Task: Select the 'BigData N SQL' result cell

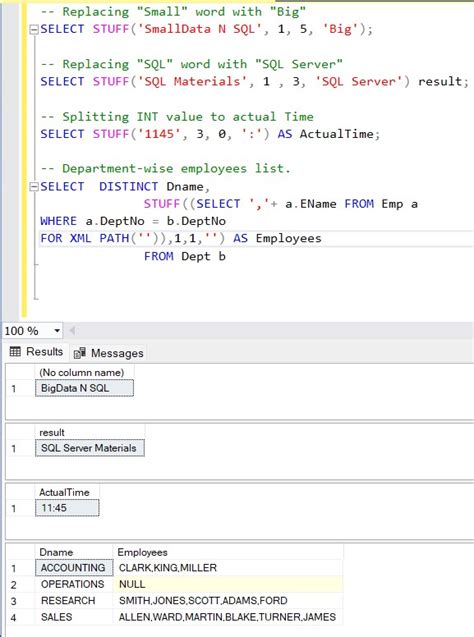Action: click(84, 388)
